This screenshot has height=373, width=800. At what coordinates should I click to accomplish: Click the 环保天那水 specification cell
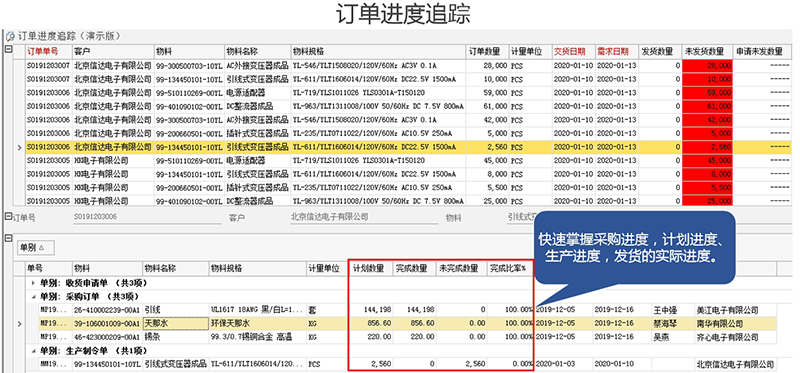[x=258, y=324]
